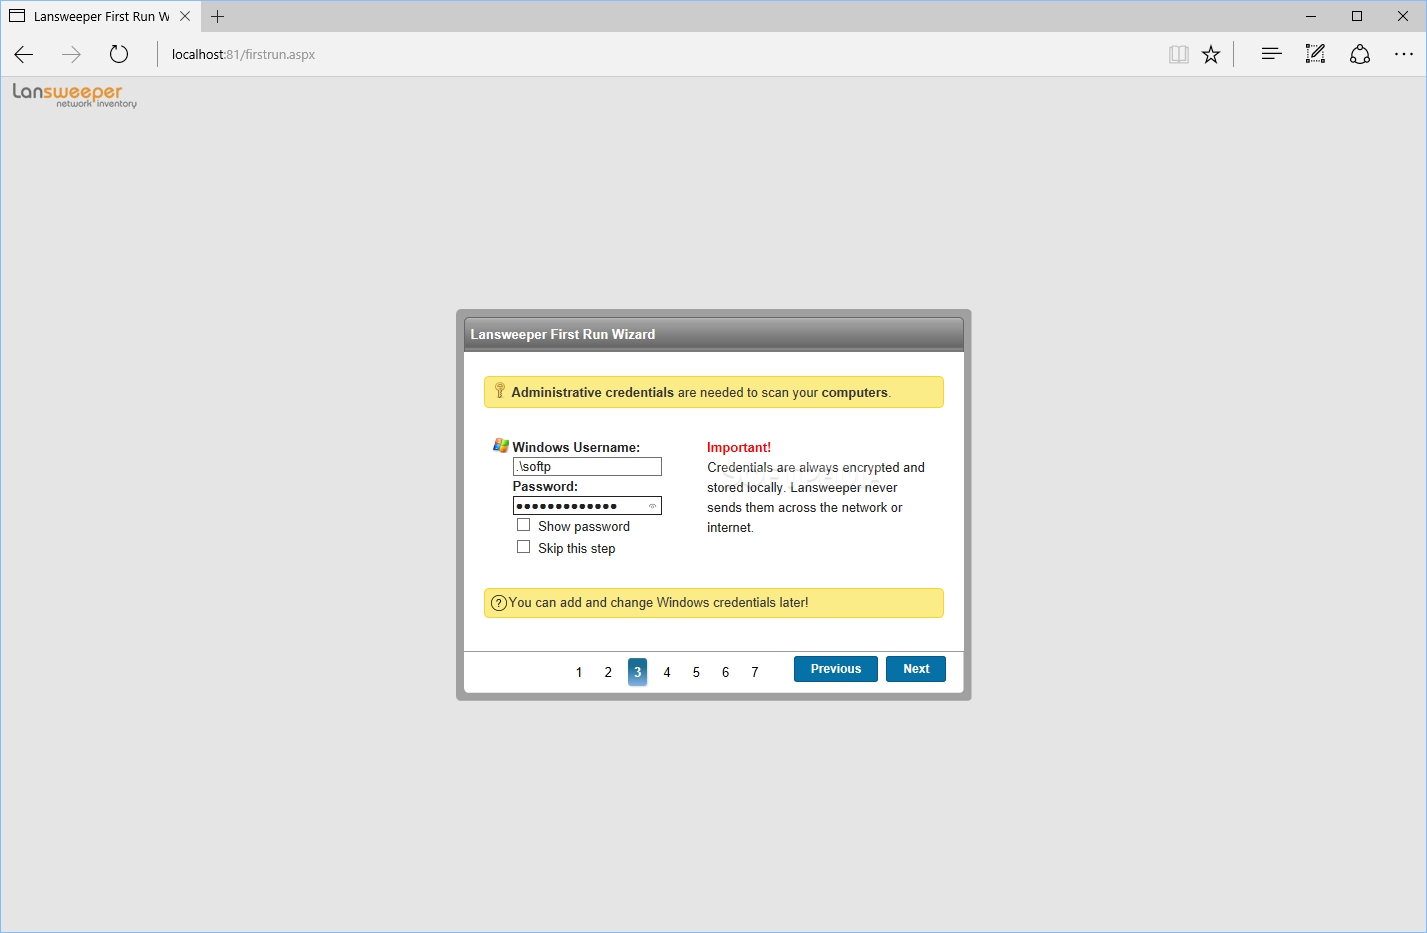Click the 'Password:' label
Screen dimensions: 1427x933
(545, 487)
